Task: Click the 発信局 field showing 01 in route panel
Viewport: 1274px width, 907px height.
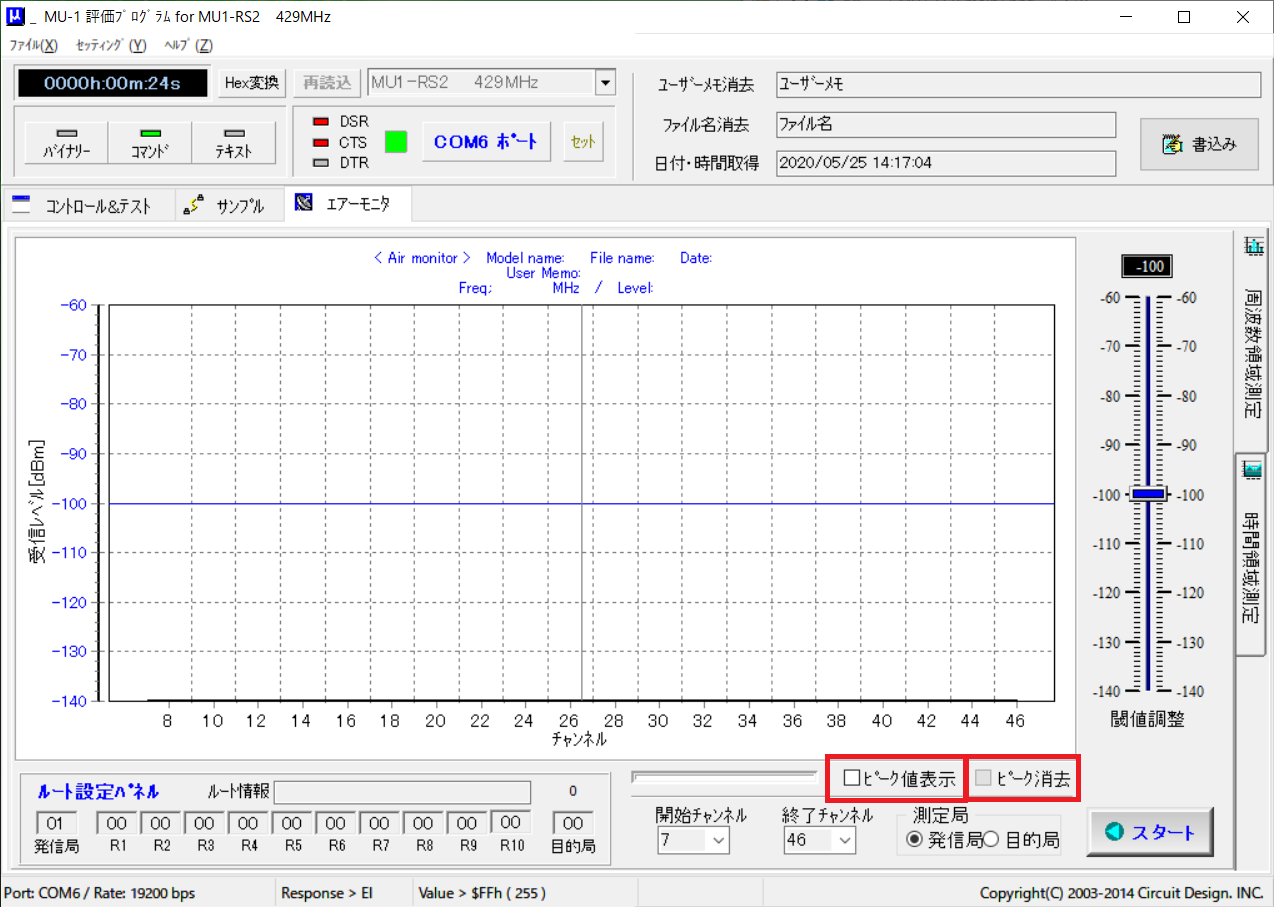Action: click(56, 823)
